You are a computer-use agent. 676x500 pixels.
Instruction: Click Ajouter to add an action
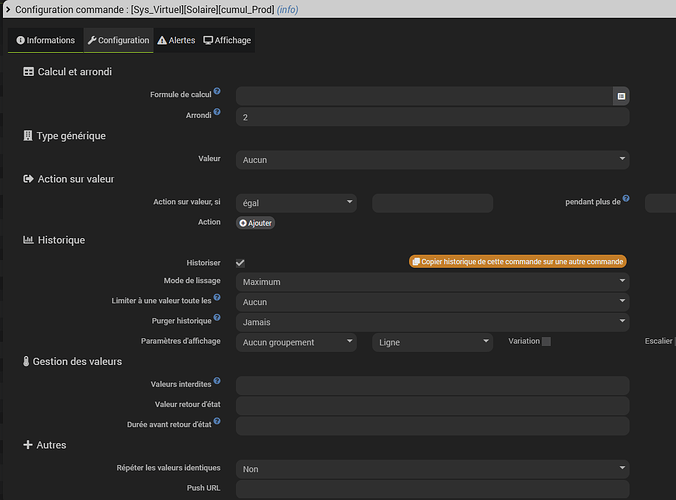click(255, 223)
